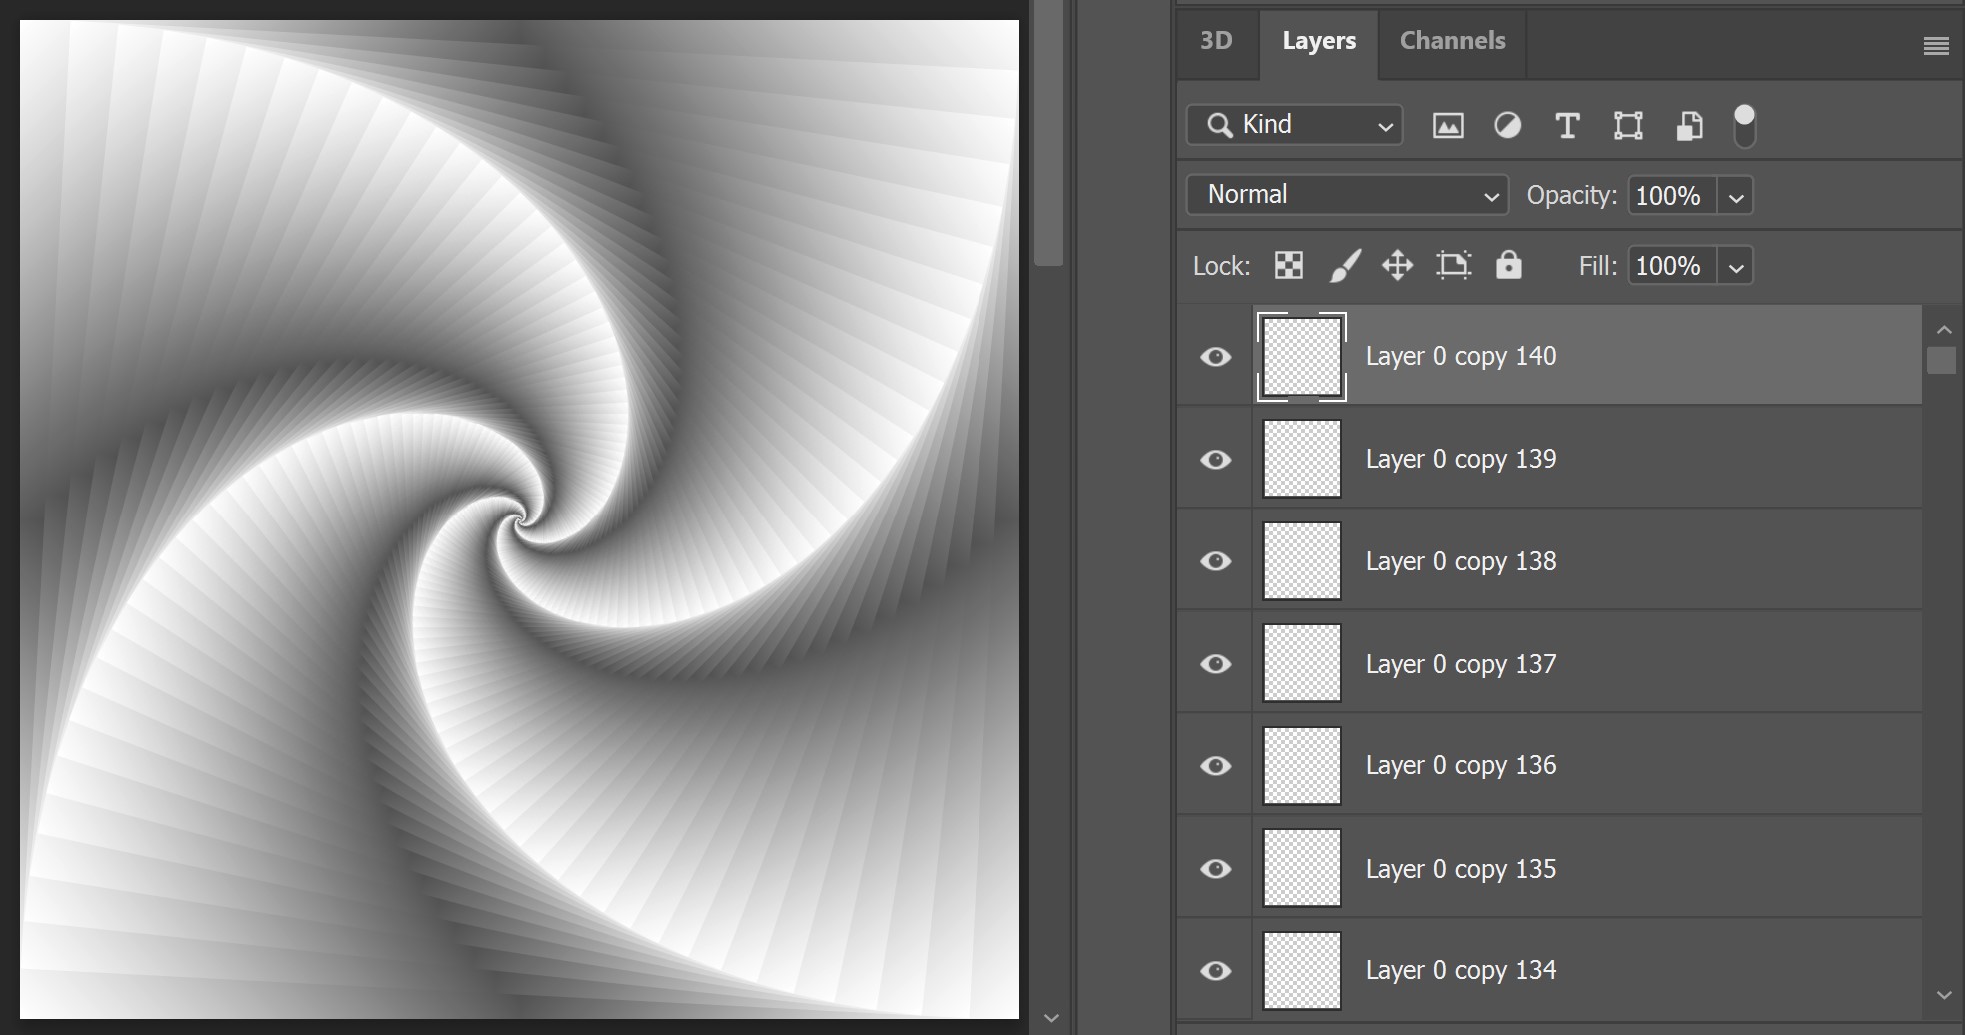
Task: Select the Layer 0 copy 138 thumbnail
Action: point(1300,560)
